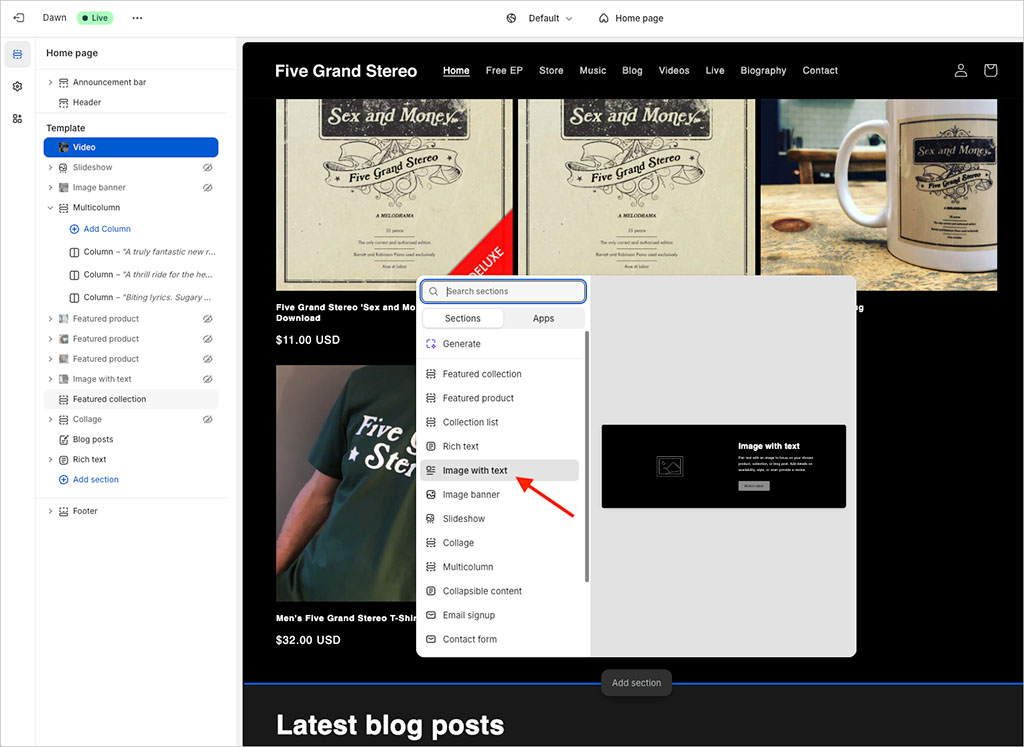
Task: Click the coffee mug product image
Action: point(878,195)
